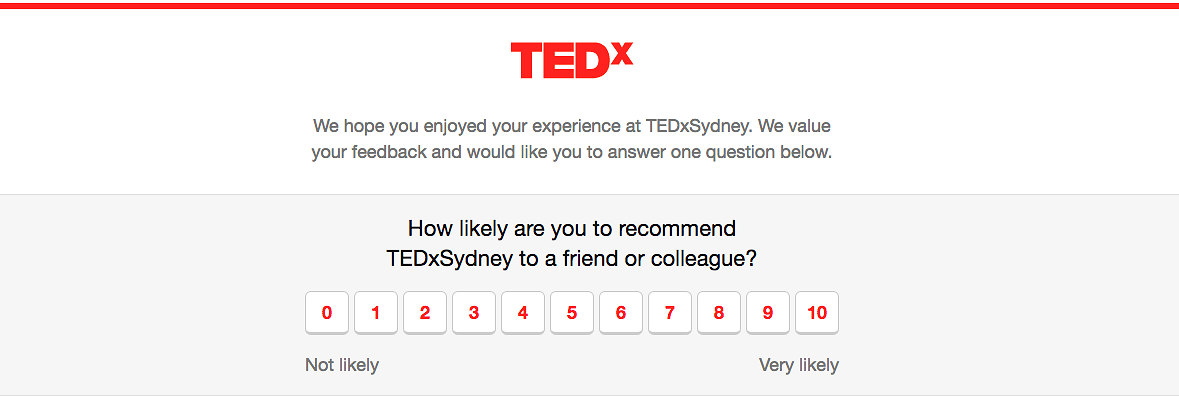
Task: Click the bold red TED letters
Action: 559,61
